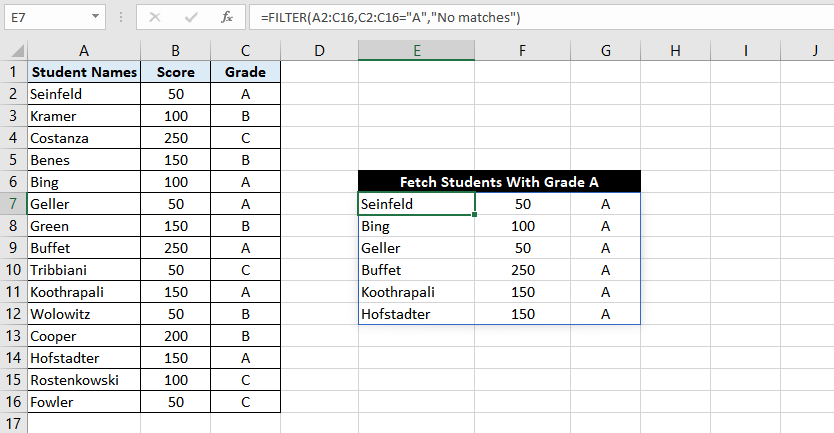This screenshot has width=834, height=433.
Task: Select the Cooper name cell
Action: pyautogui.click(x=84, y=336)
